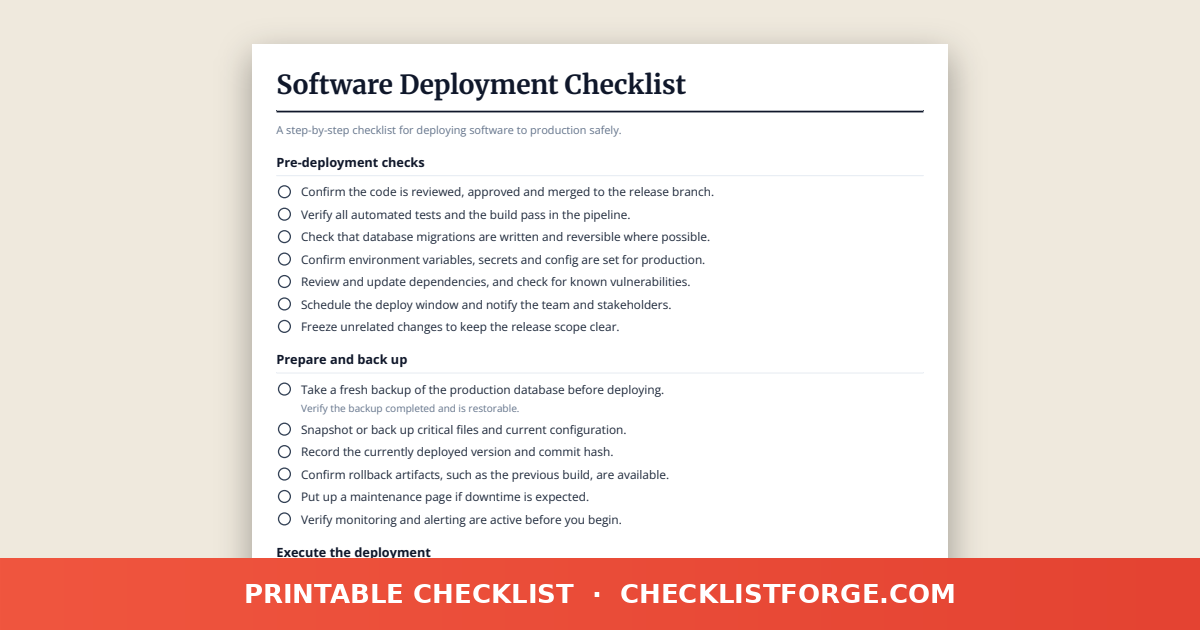
Task: Click the Prepare and back up heading
Action: pos(341,359)
